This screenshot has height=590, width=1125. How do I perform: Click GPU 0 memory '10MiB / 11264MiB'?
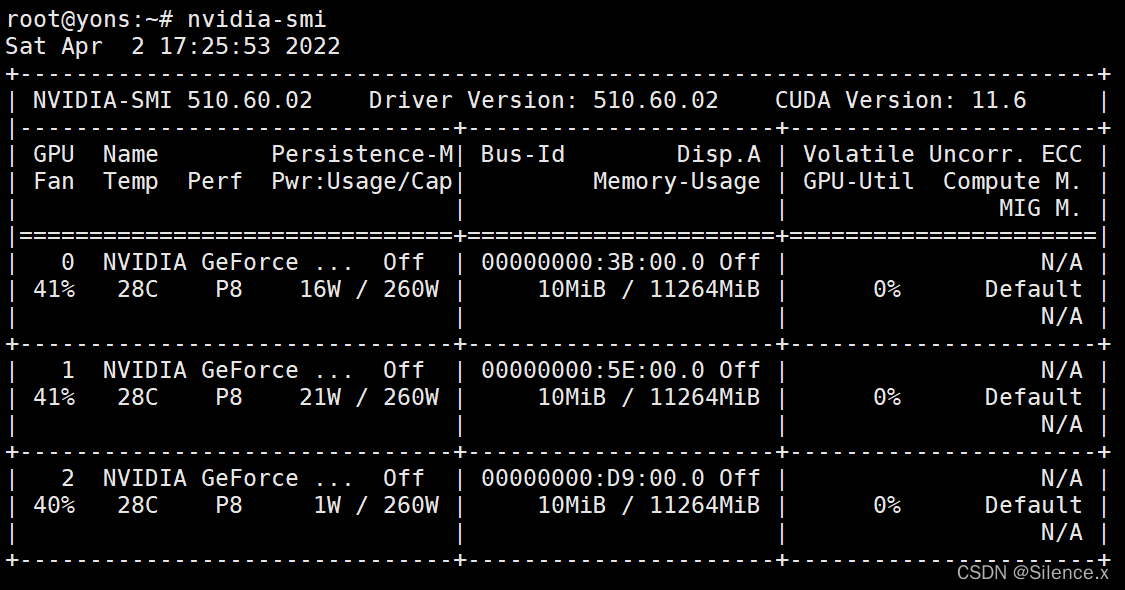coord(649,289)
